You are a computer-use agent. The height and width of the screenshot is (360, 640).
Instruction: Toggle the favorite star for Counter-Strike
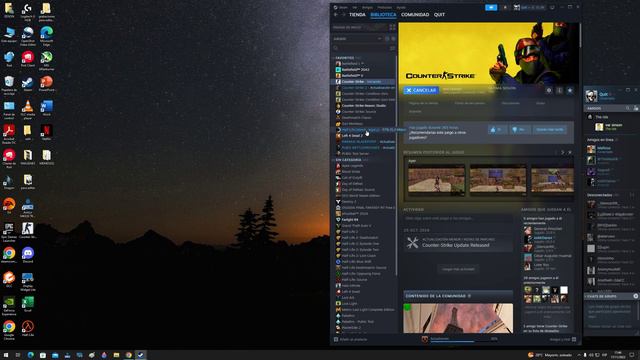pos(570,90)
